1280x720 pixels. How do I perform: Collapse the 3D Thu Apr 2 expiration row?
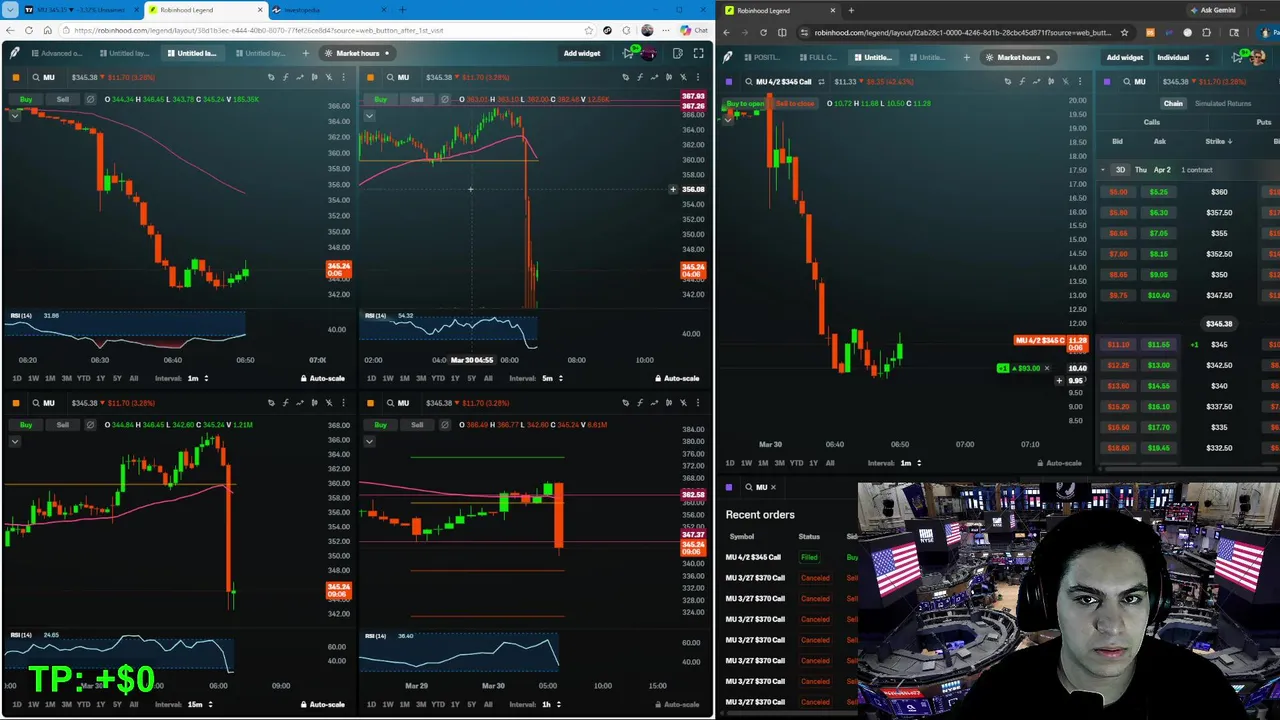point(1103,170)
